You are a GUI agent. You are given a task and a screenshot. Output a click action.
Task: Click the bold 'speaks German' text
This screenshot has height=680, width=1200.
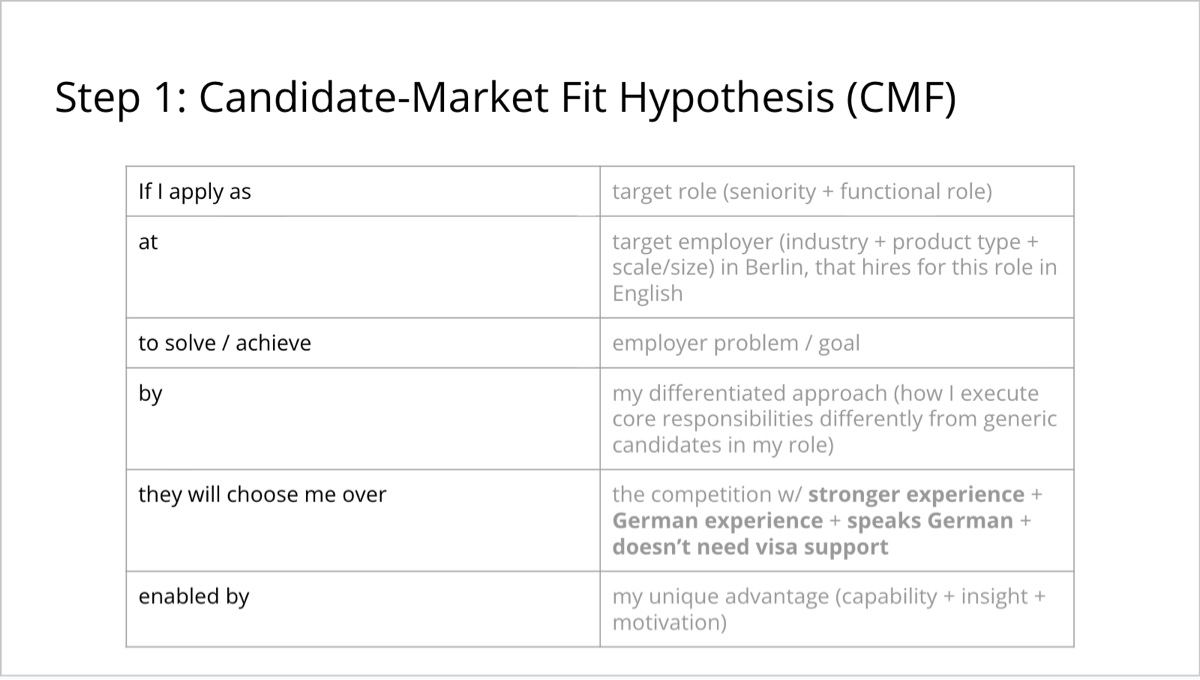(930, 521)
